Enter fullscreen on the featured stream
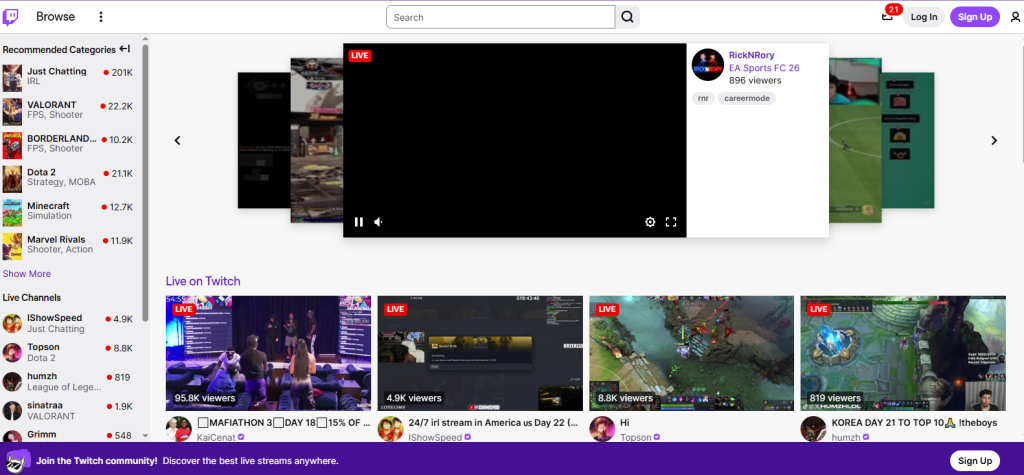 coord(671,222)
